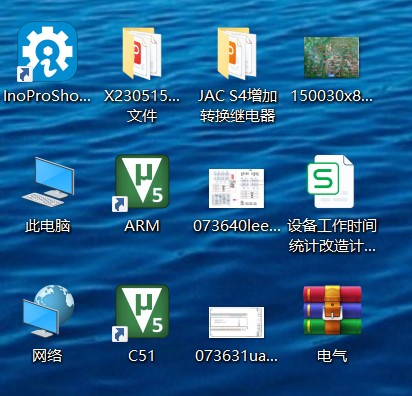This screenshot has width=412, height=396.
Task: Open the 电气 WinRAR archive icon
Action: click(x=332, y=310)
